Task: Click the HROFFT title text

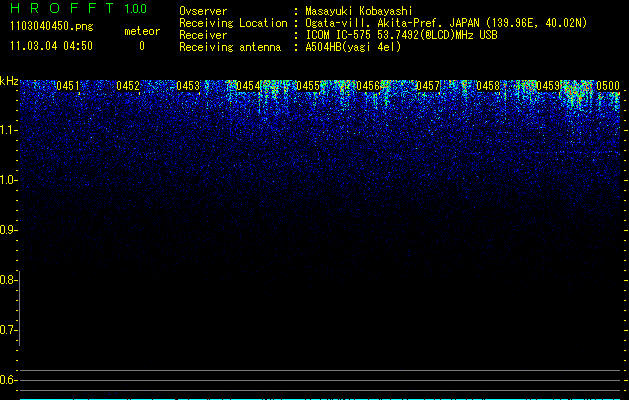Action: coord(62,8)
